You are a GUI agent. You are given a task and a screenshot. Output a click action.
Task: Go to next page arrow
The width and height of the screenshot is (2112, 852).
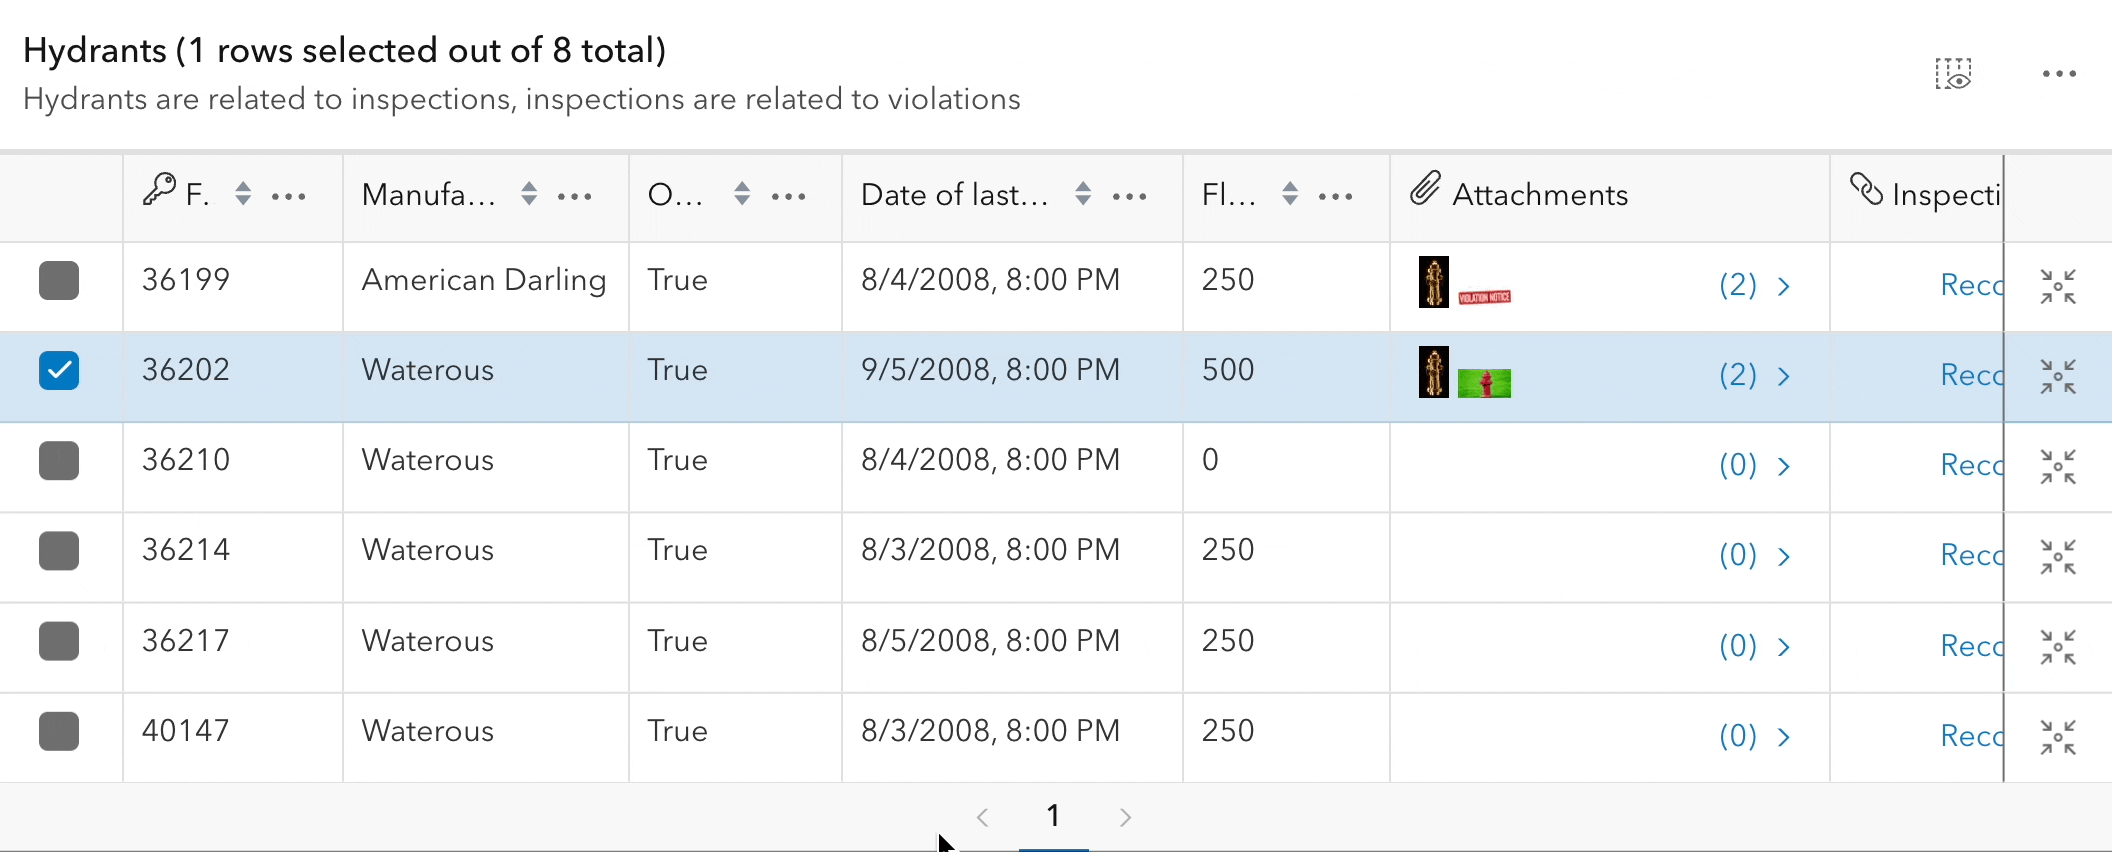[x=1125, y=818]
